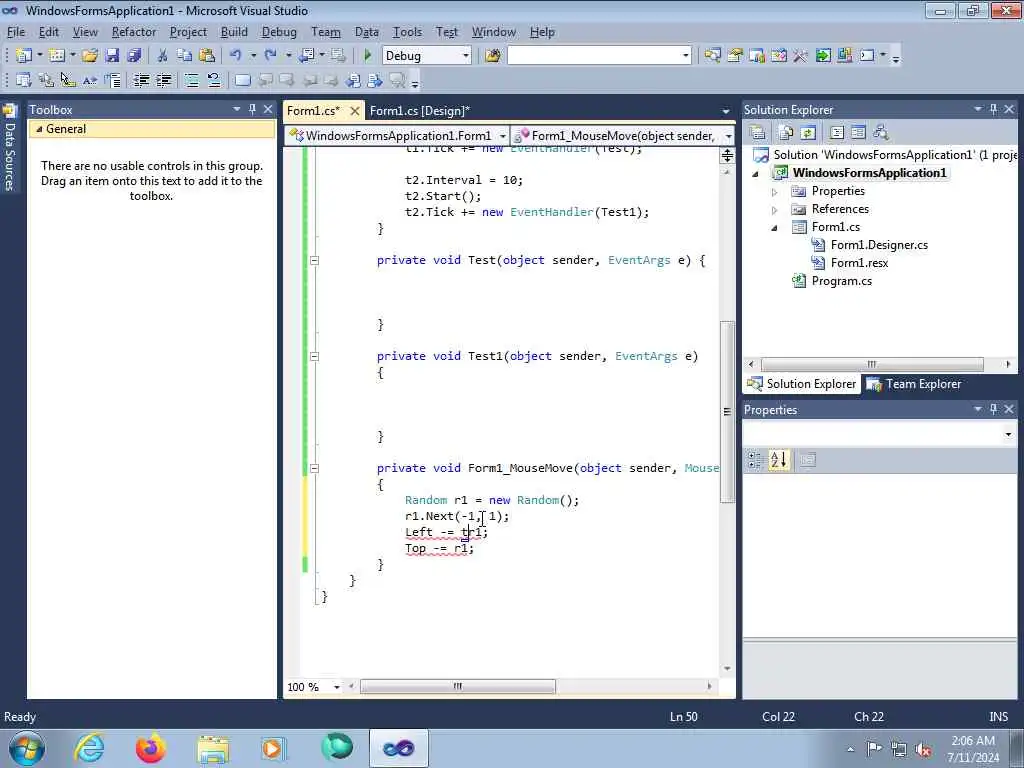Toggle auto-hide pin on Solution Explorer panel
1024x768 pixels.
[993, 109]
